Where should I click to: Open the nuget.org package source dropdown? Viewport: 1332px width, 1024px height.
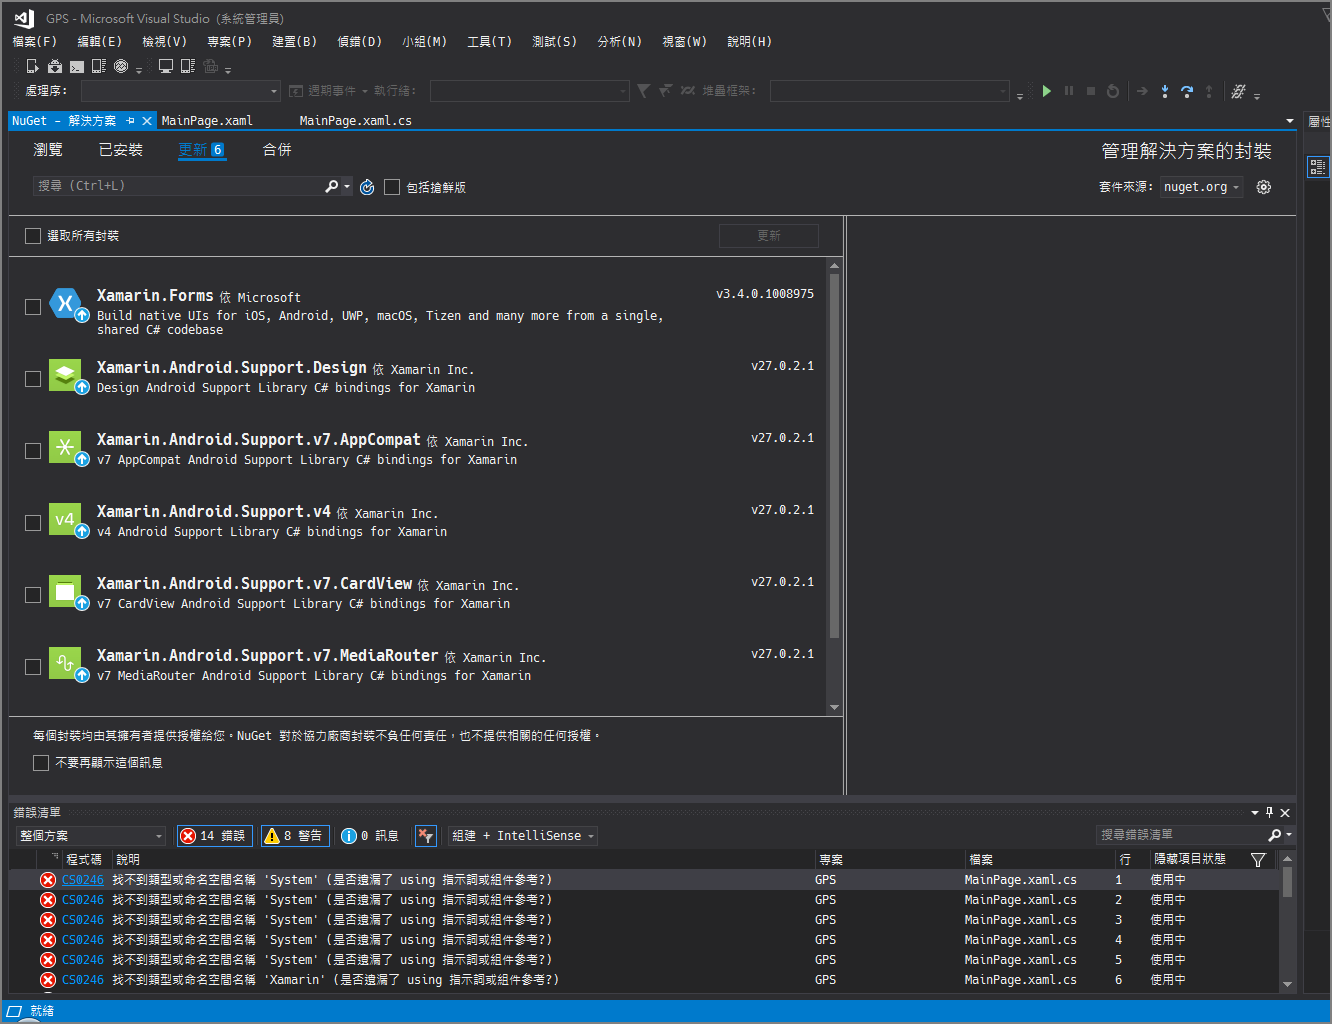pos(1201,187)
